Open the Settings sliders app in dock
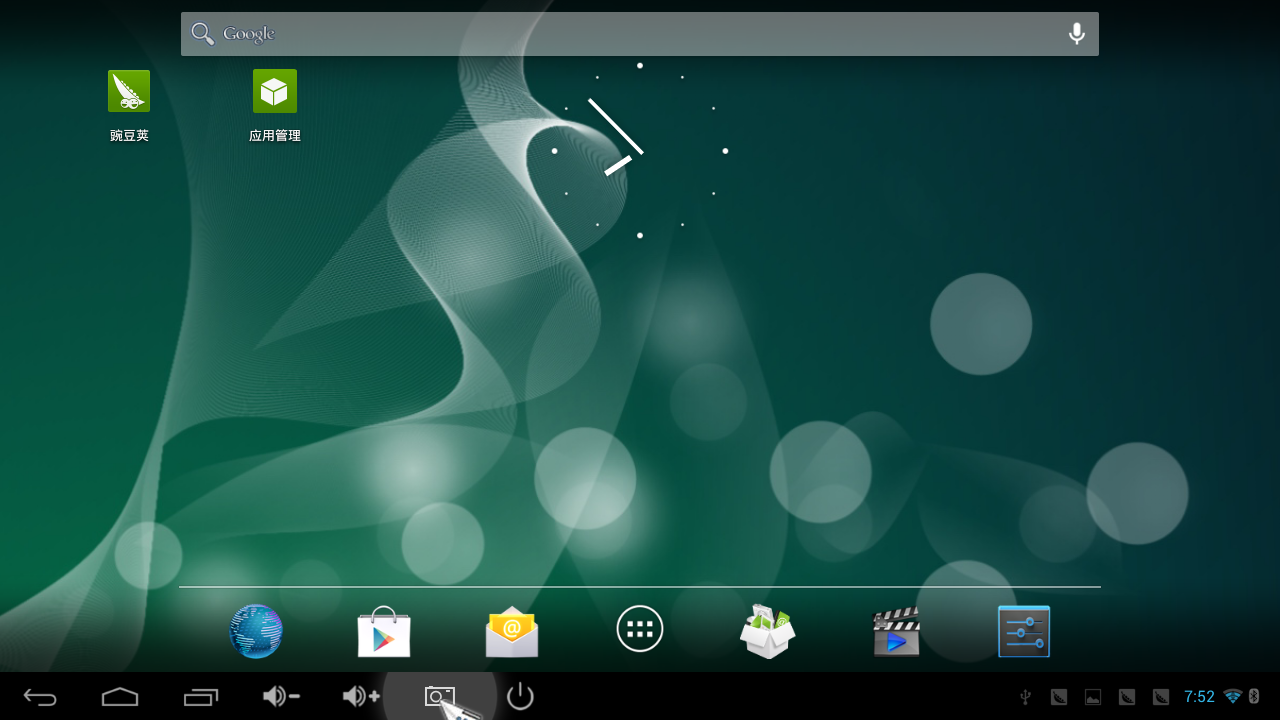Viewport: 1280px width, 720px height. [x=1024, y=631]
